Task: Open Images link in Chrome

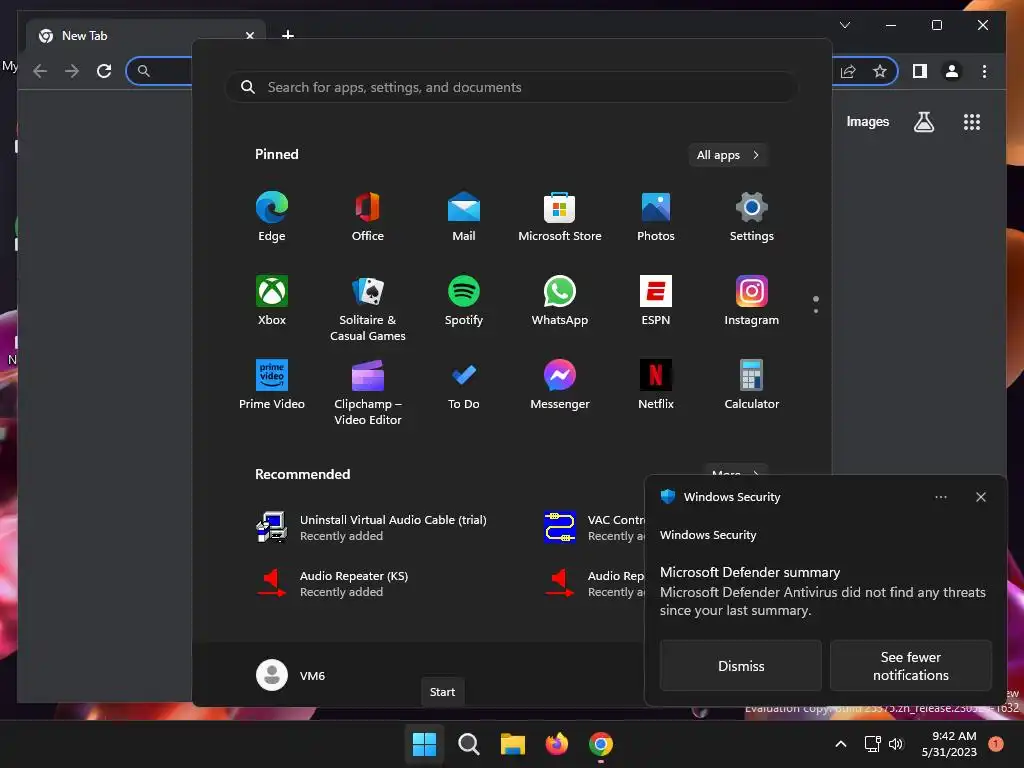Action: pos(867,121)
